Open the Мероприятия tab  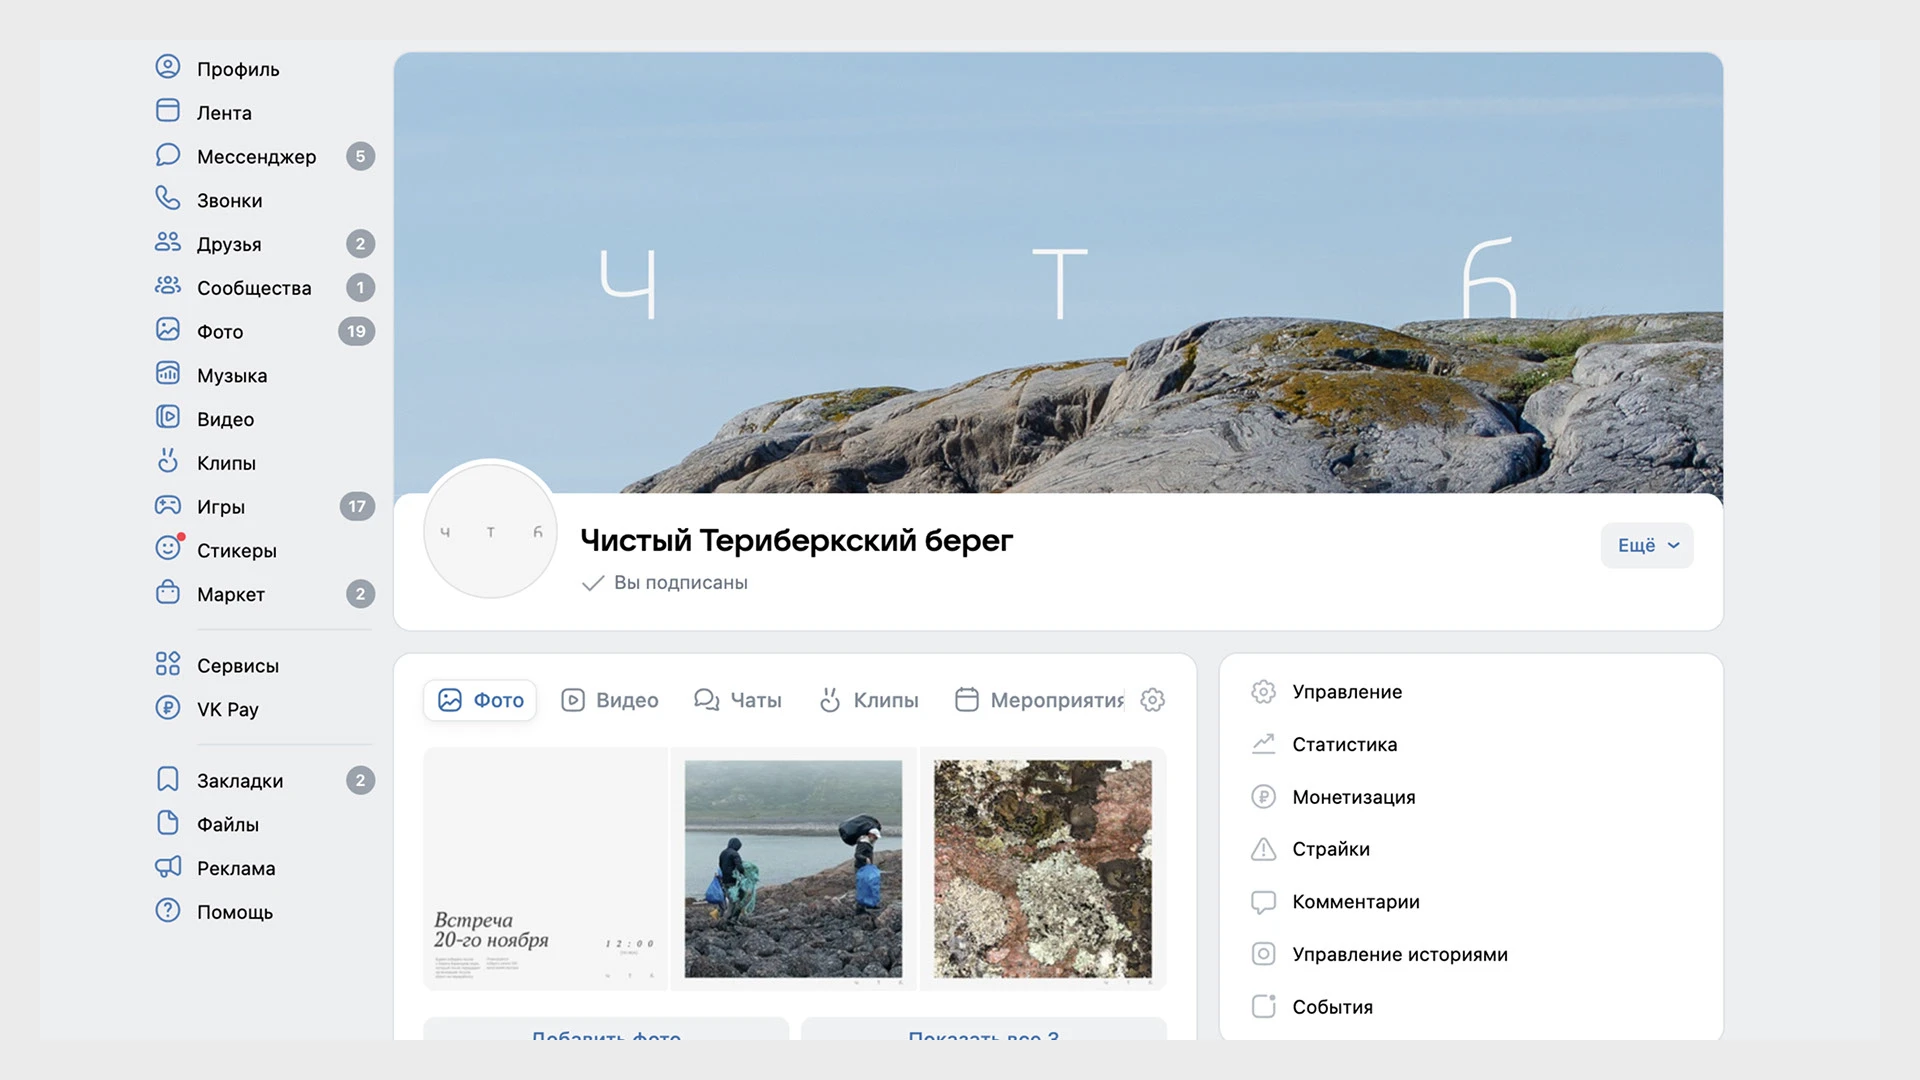pos(1040,700)
